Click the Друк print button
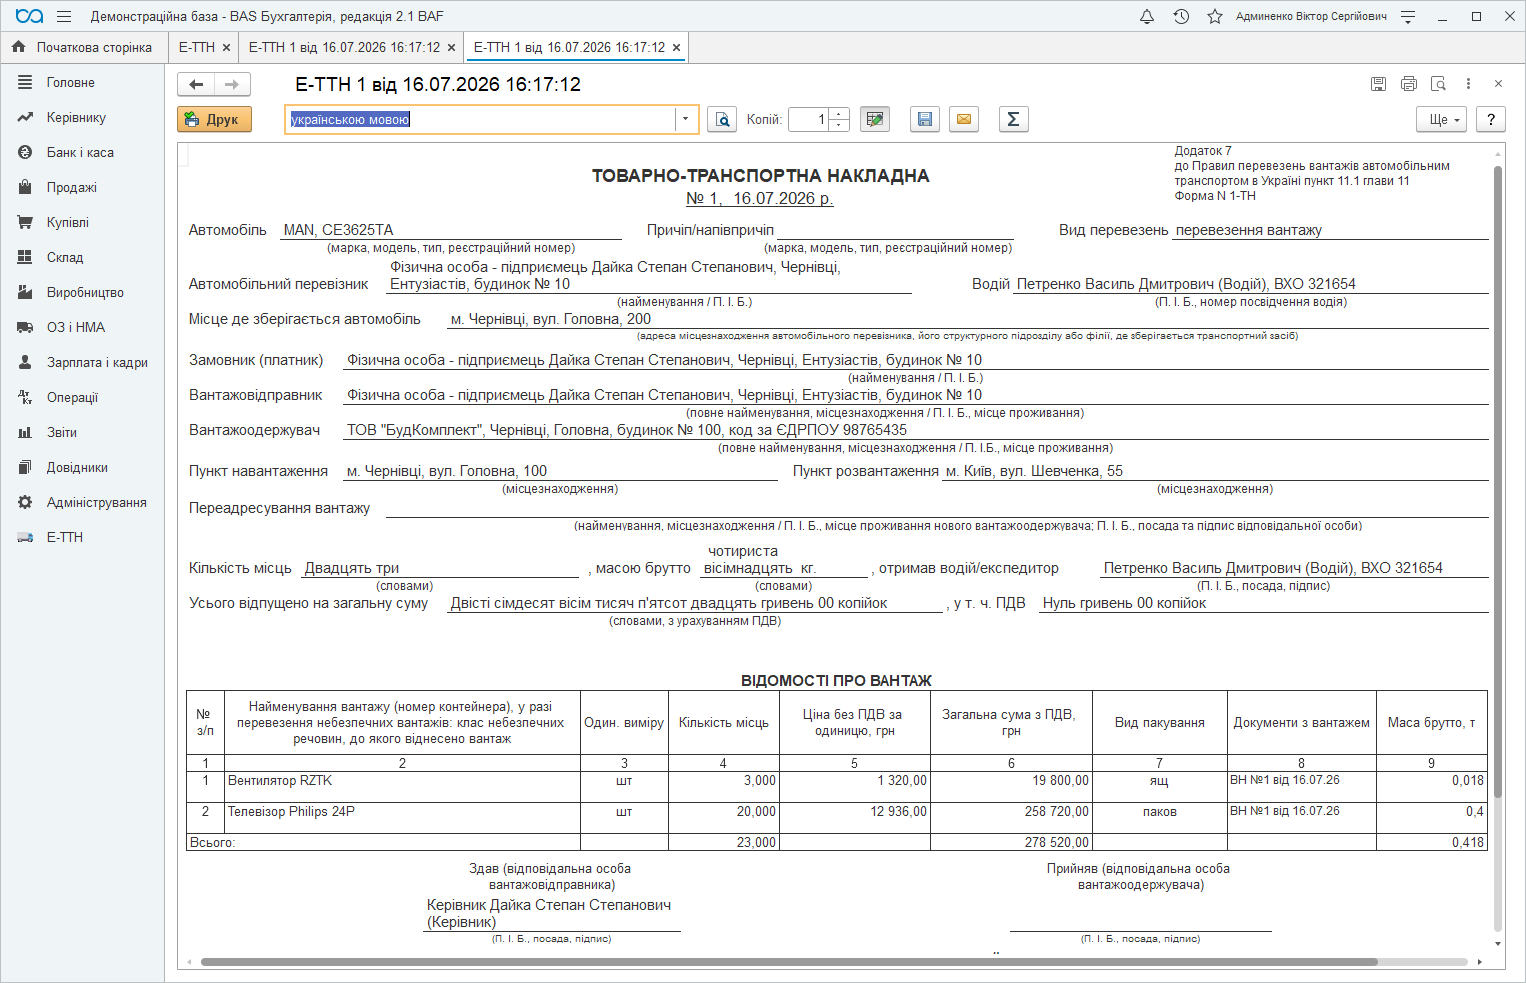 (214, 119)
